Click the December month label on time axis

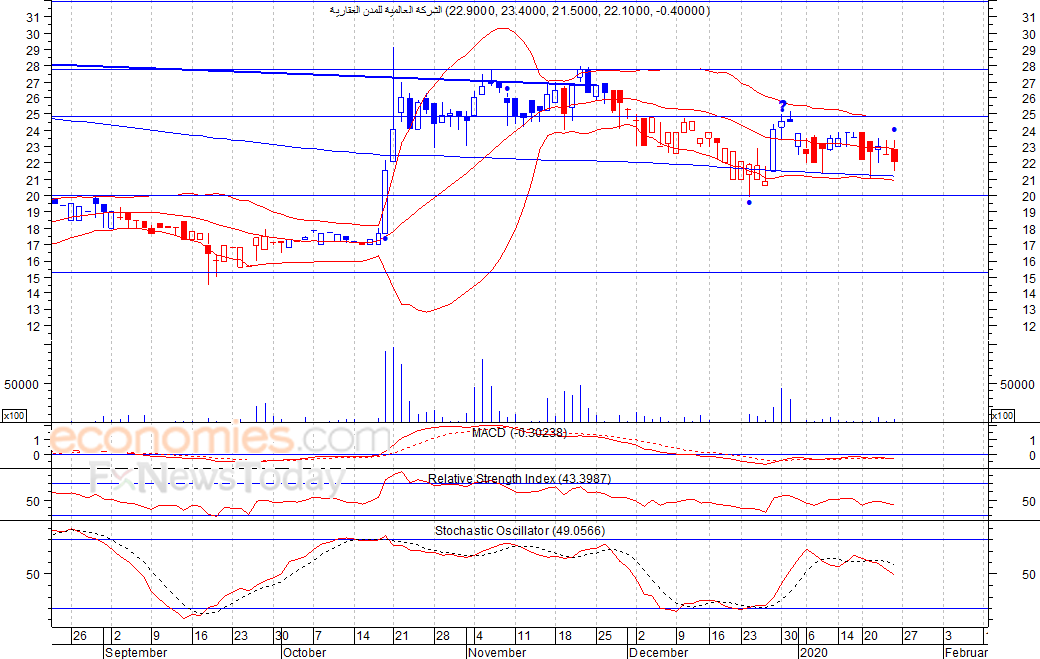659,652
